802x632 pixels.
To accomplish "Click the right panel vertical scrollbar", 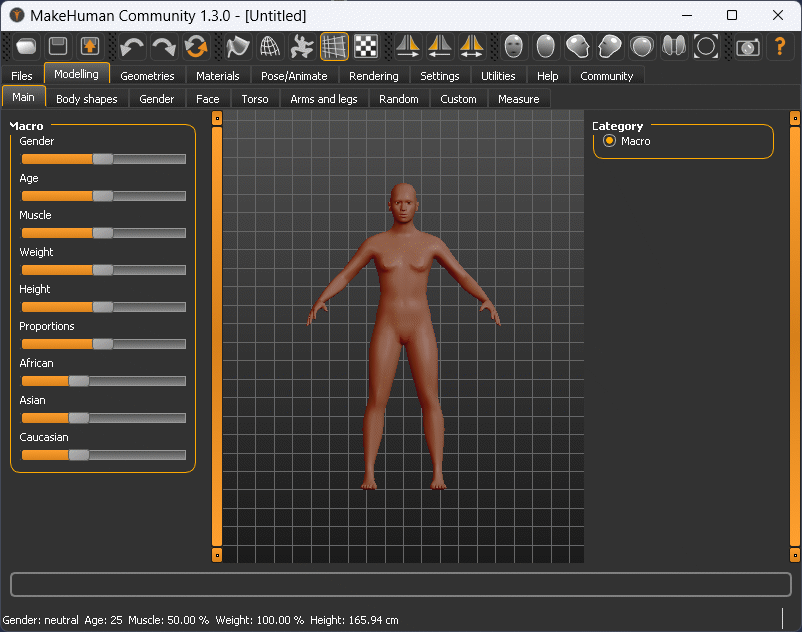I will [x=795, y=336].
